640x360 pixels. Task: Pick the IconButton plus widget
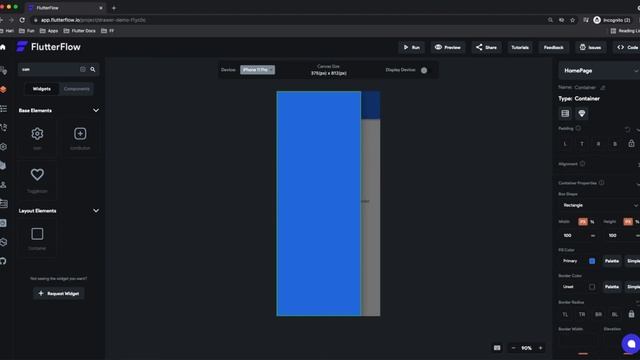point(80,133)
